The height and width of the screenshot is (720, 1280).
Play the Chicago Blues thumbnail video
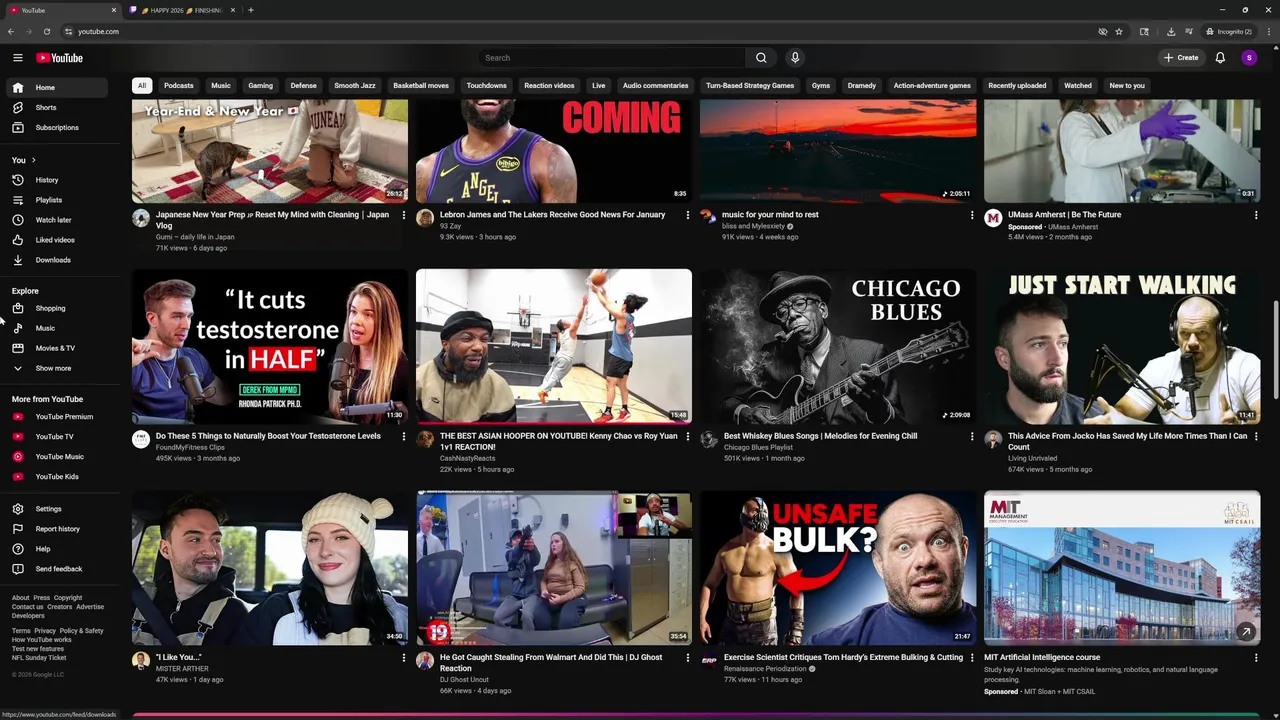tap(838, 347)
